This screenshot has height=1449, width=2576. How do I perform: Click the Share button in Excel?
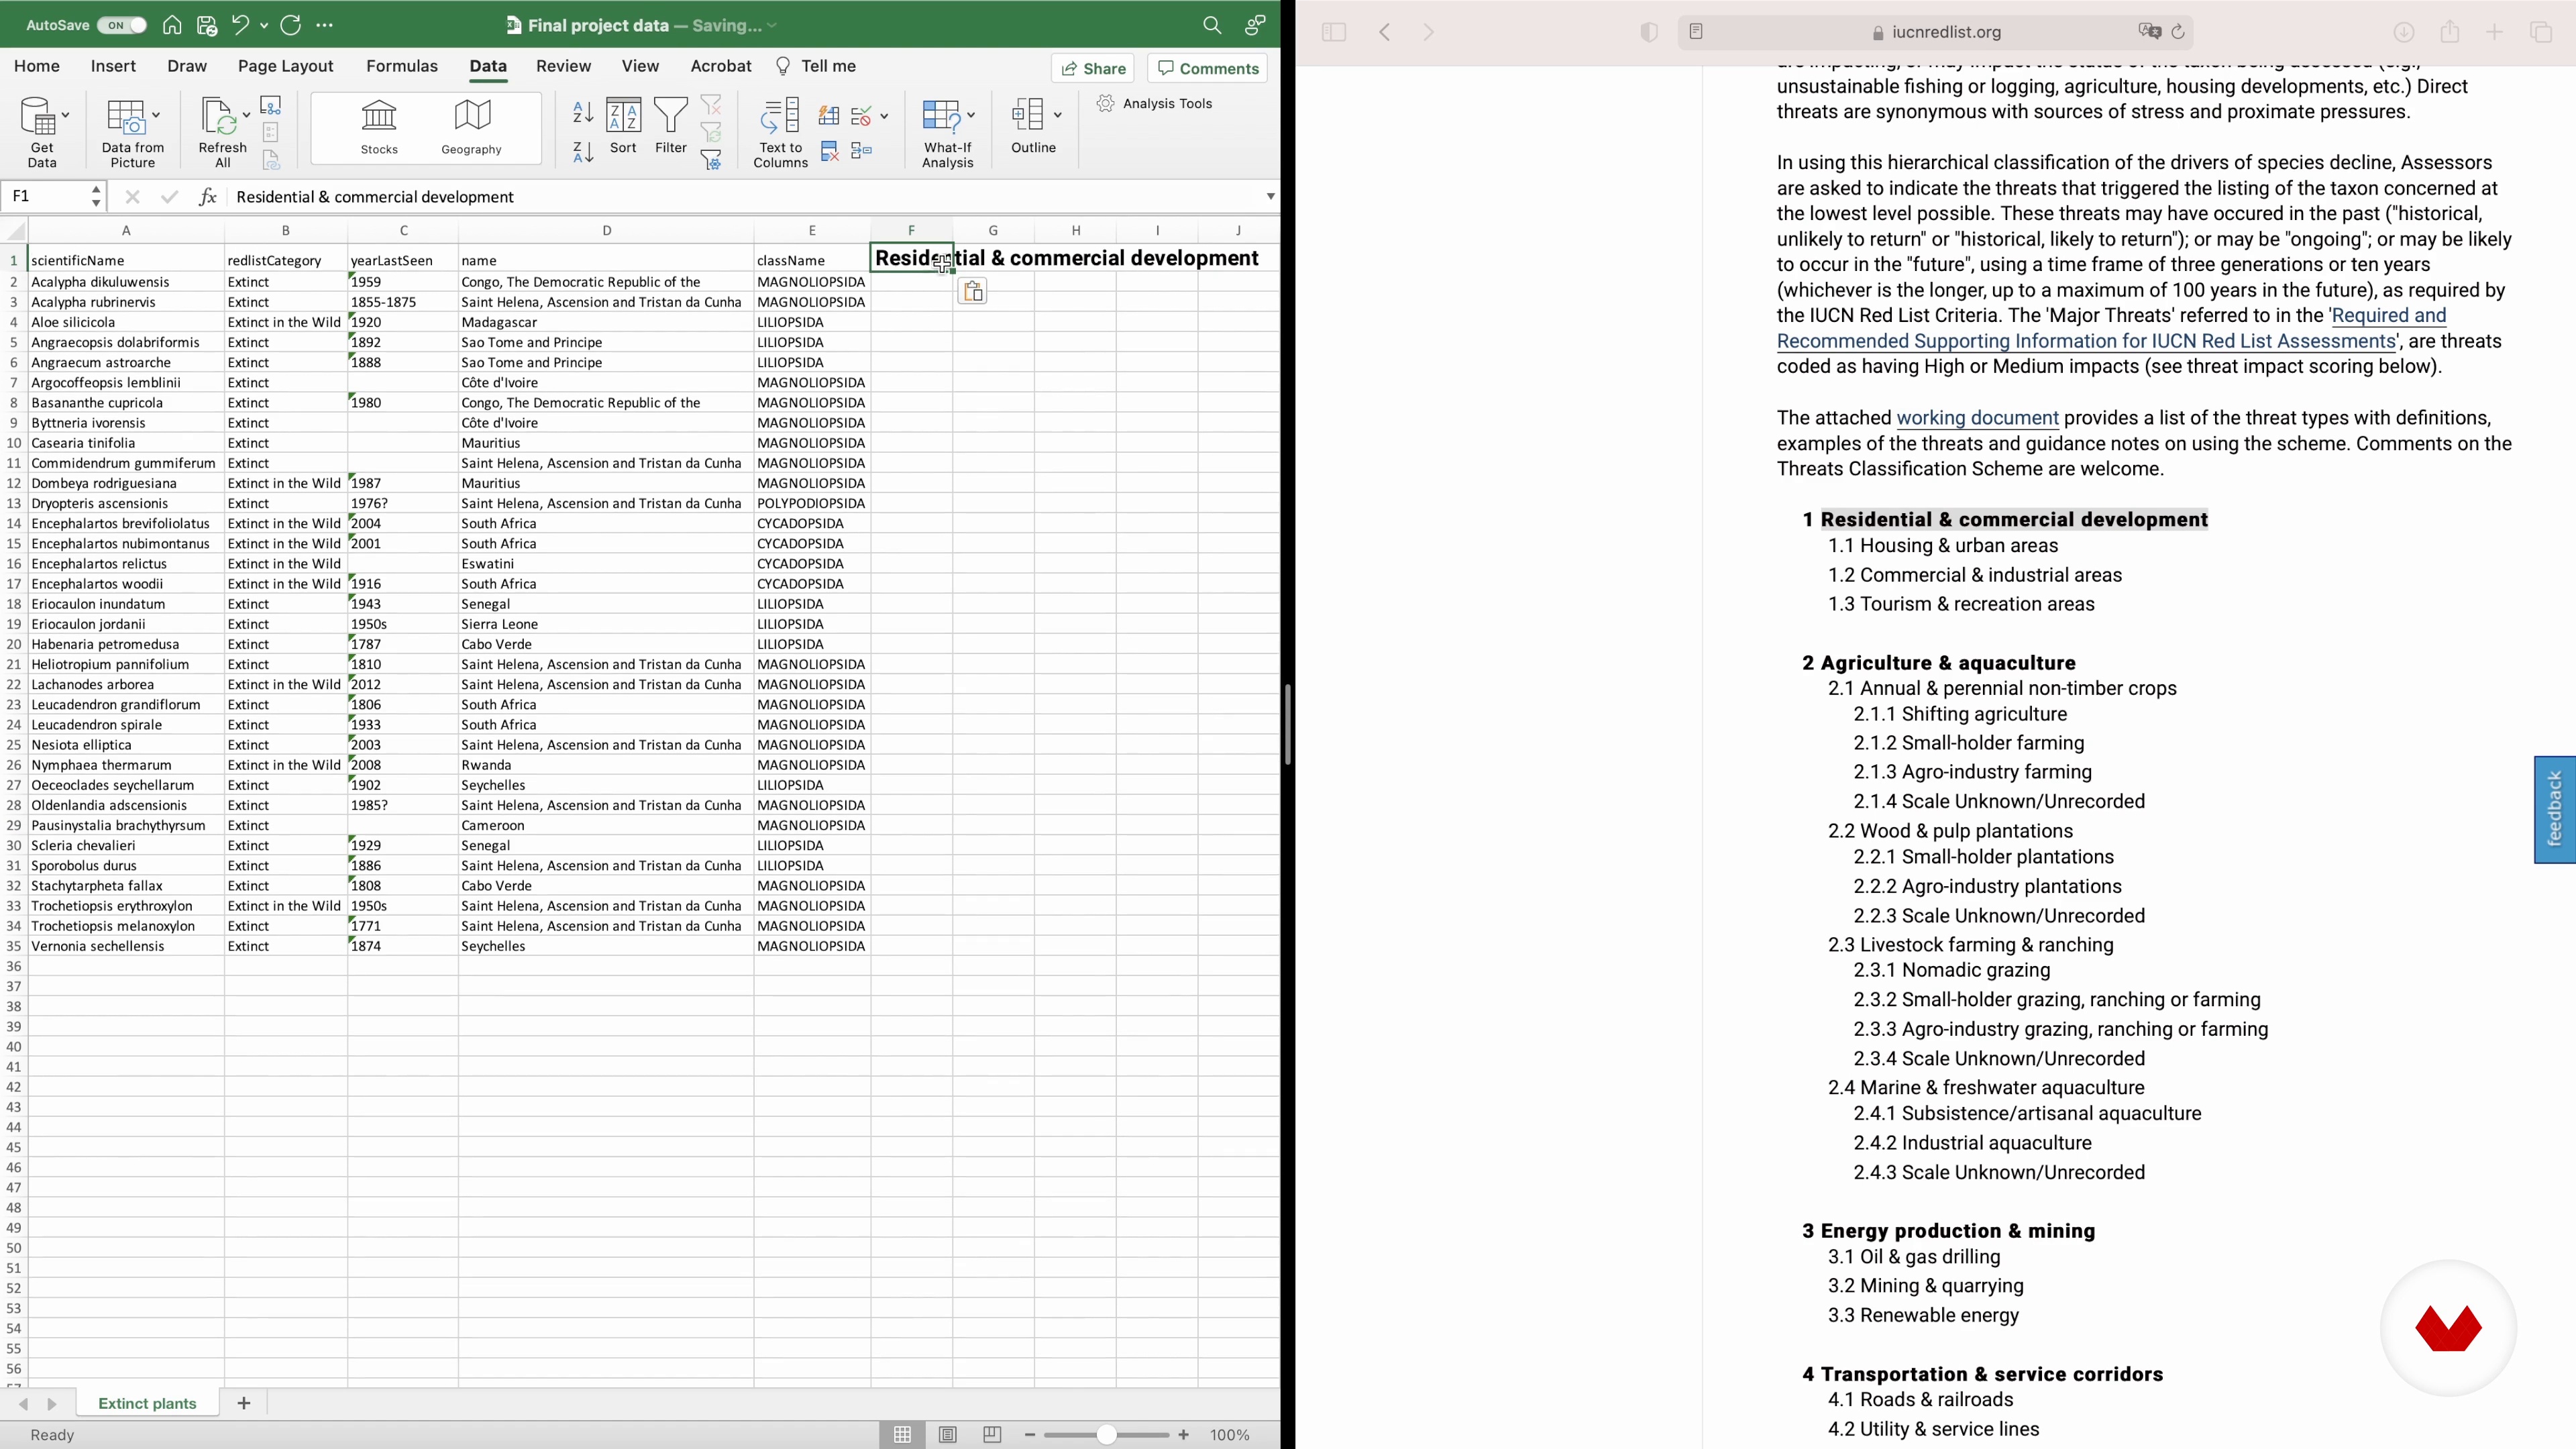click(x=1092, y=68)
